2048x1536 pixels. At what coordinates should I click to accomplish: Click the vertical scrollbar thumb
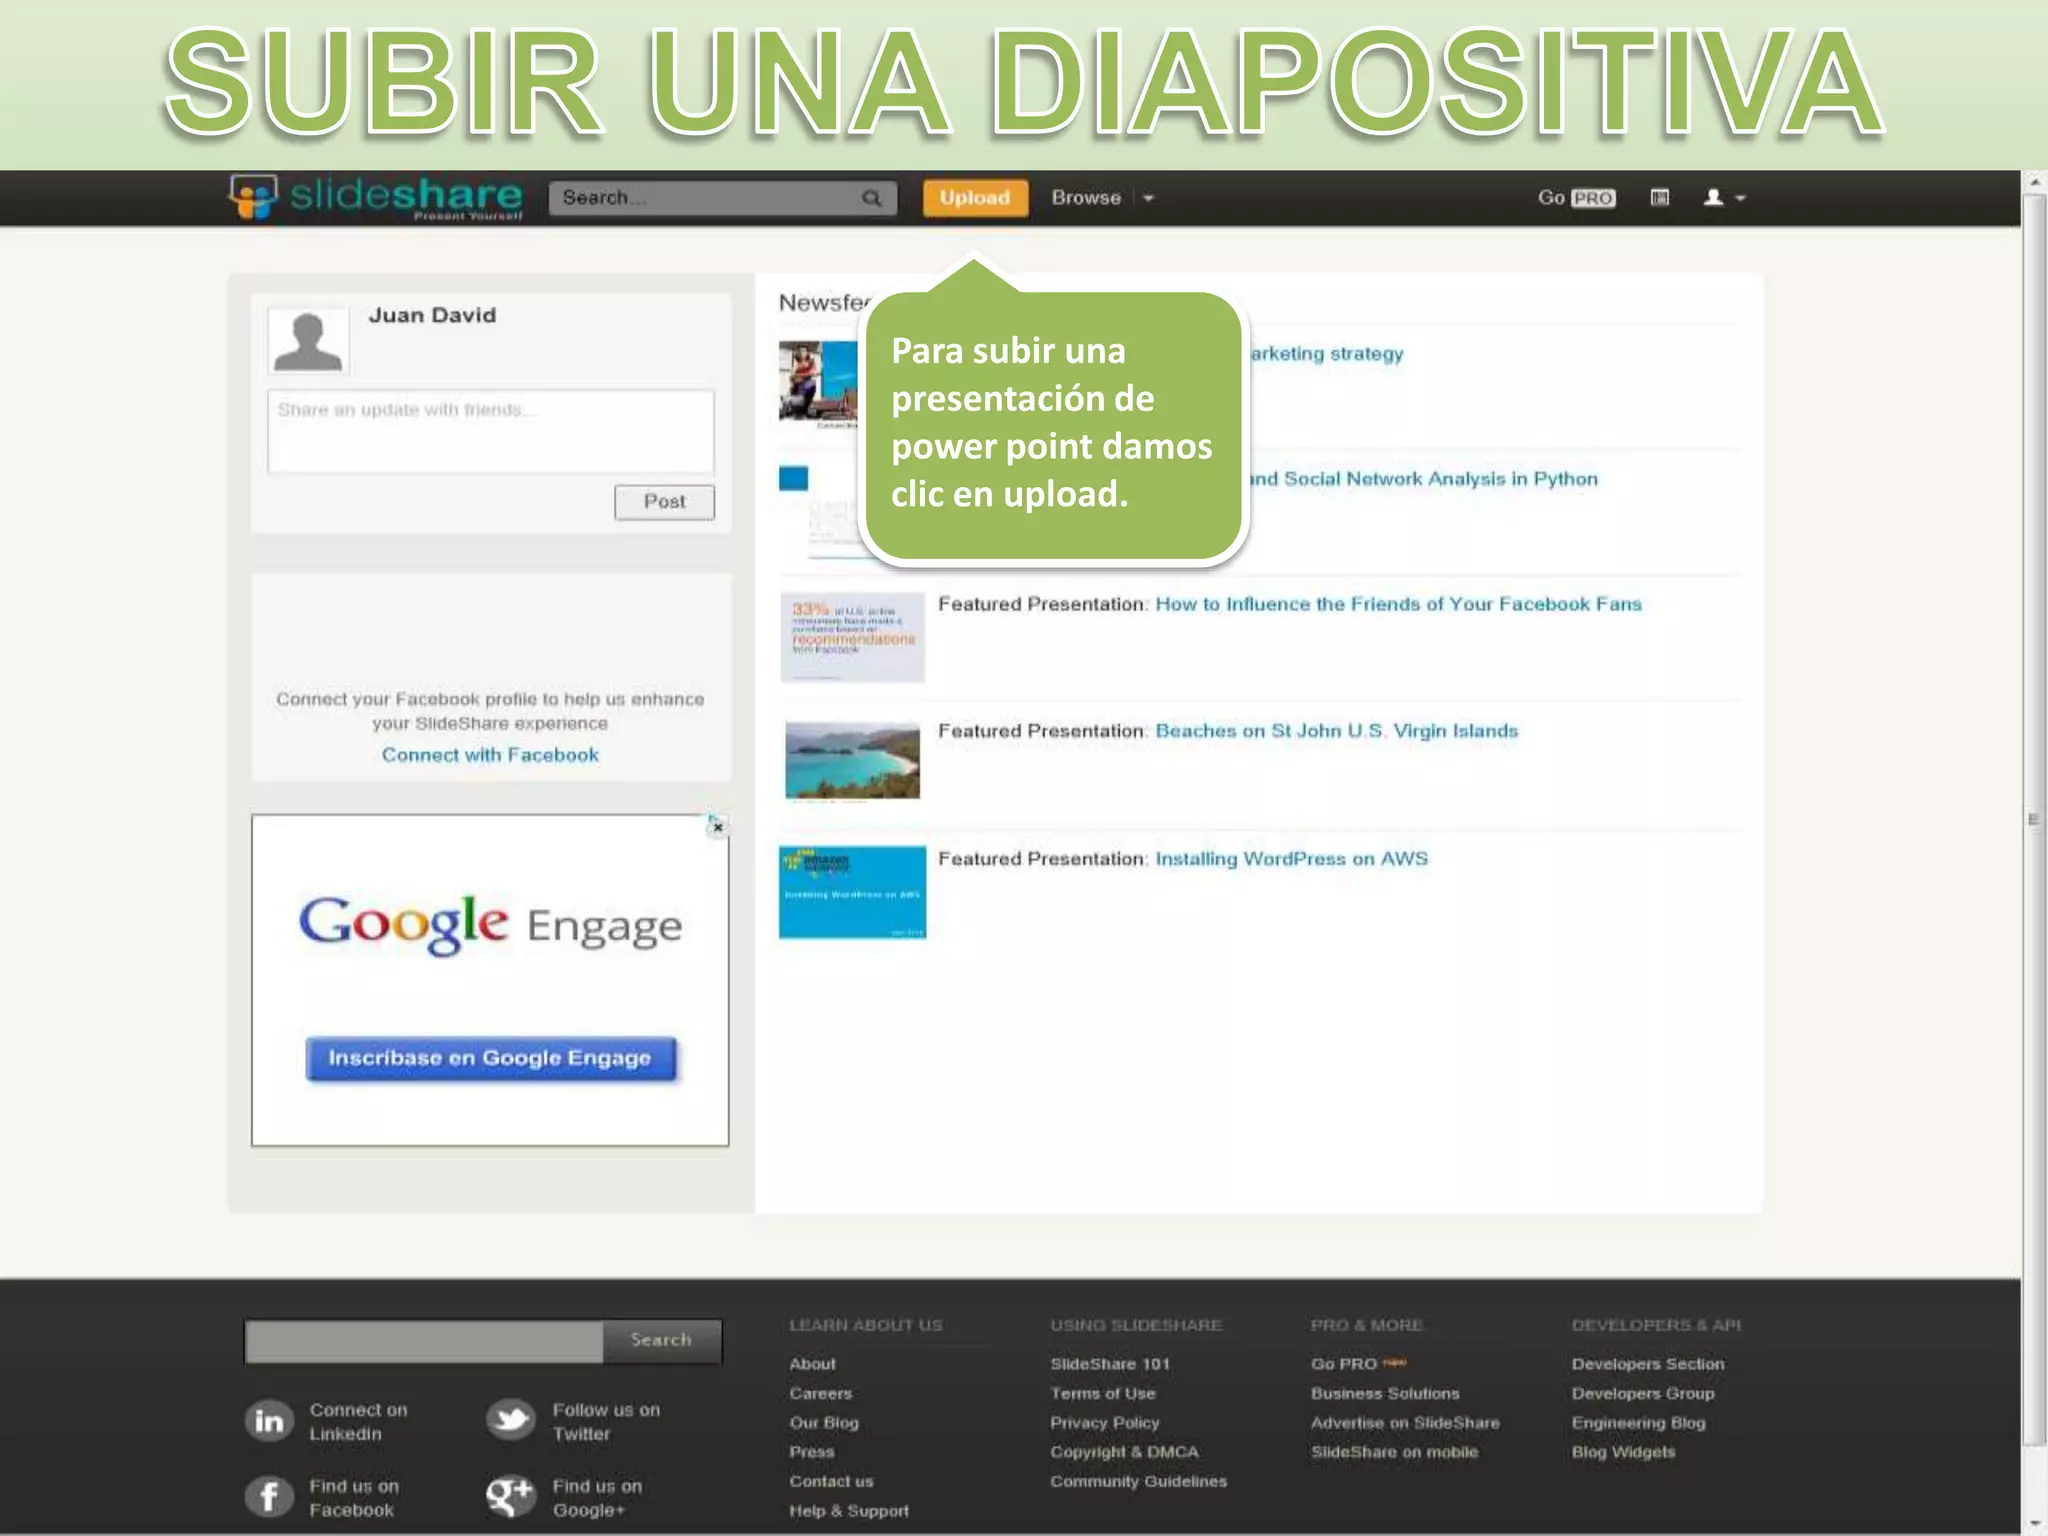(x=2034, y=820)
